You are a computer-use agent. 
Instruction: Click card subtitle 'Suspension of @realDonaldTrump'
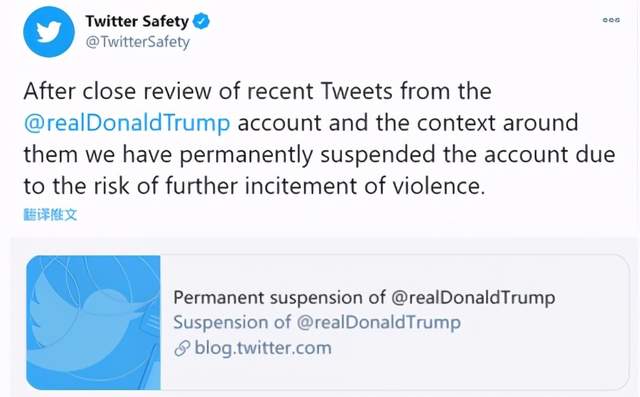click(317, 322)
